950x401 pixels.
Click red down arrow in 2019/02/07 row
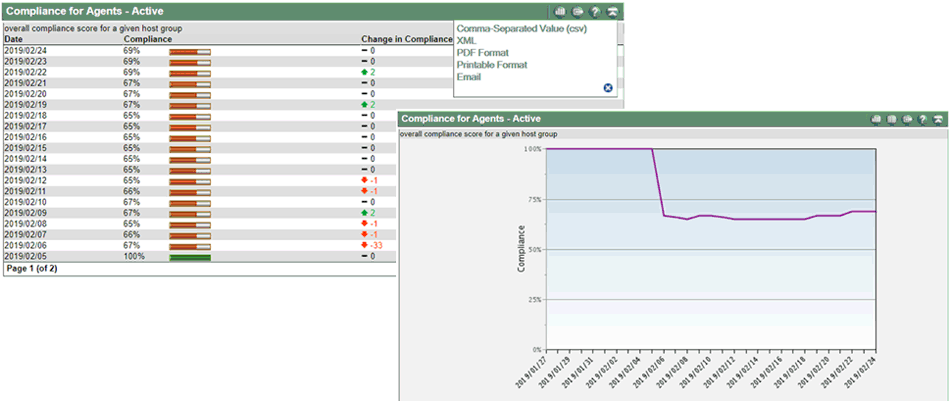[364, 234]
